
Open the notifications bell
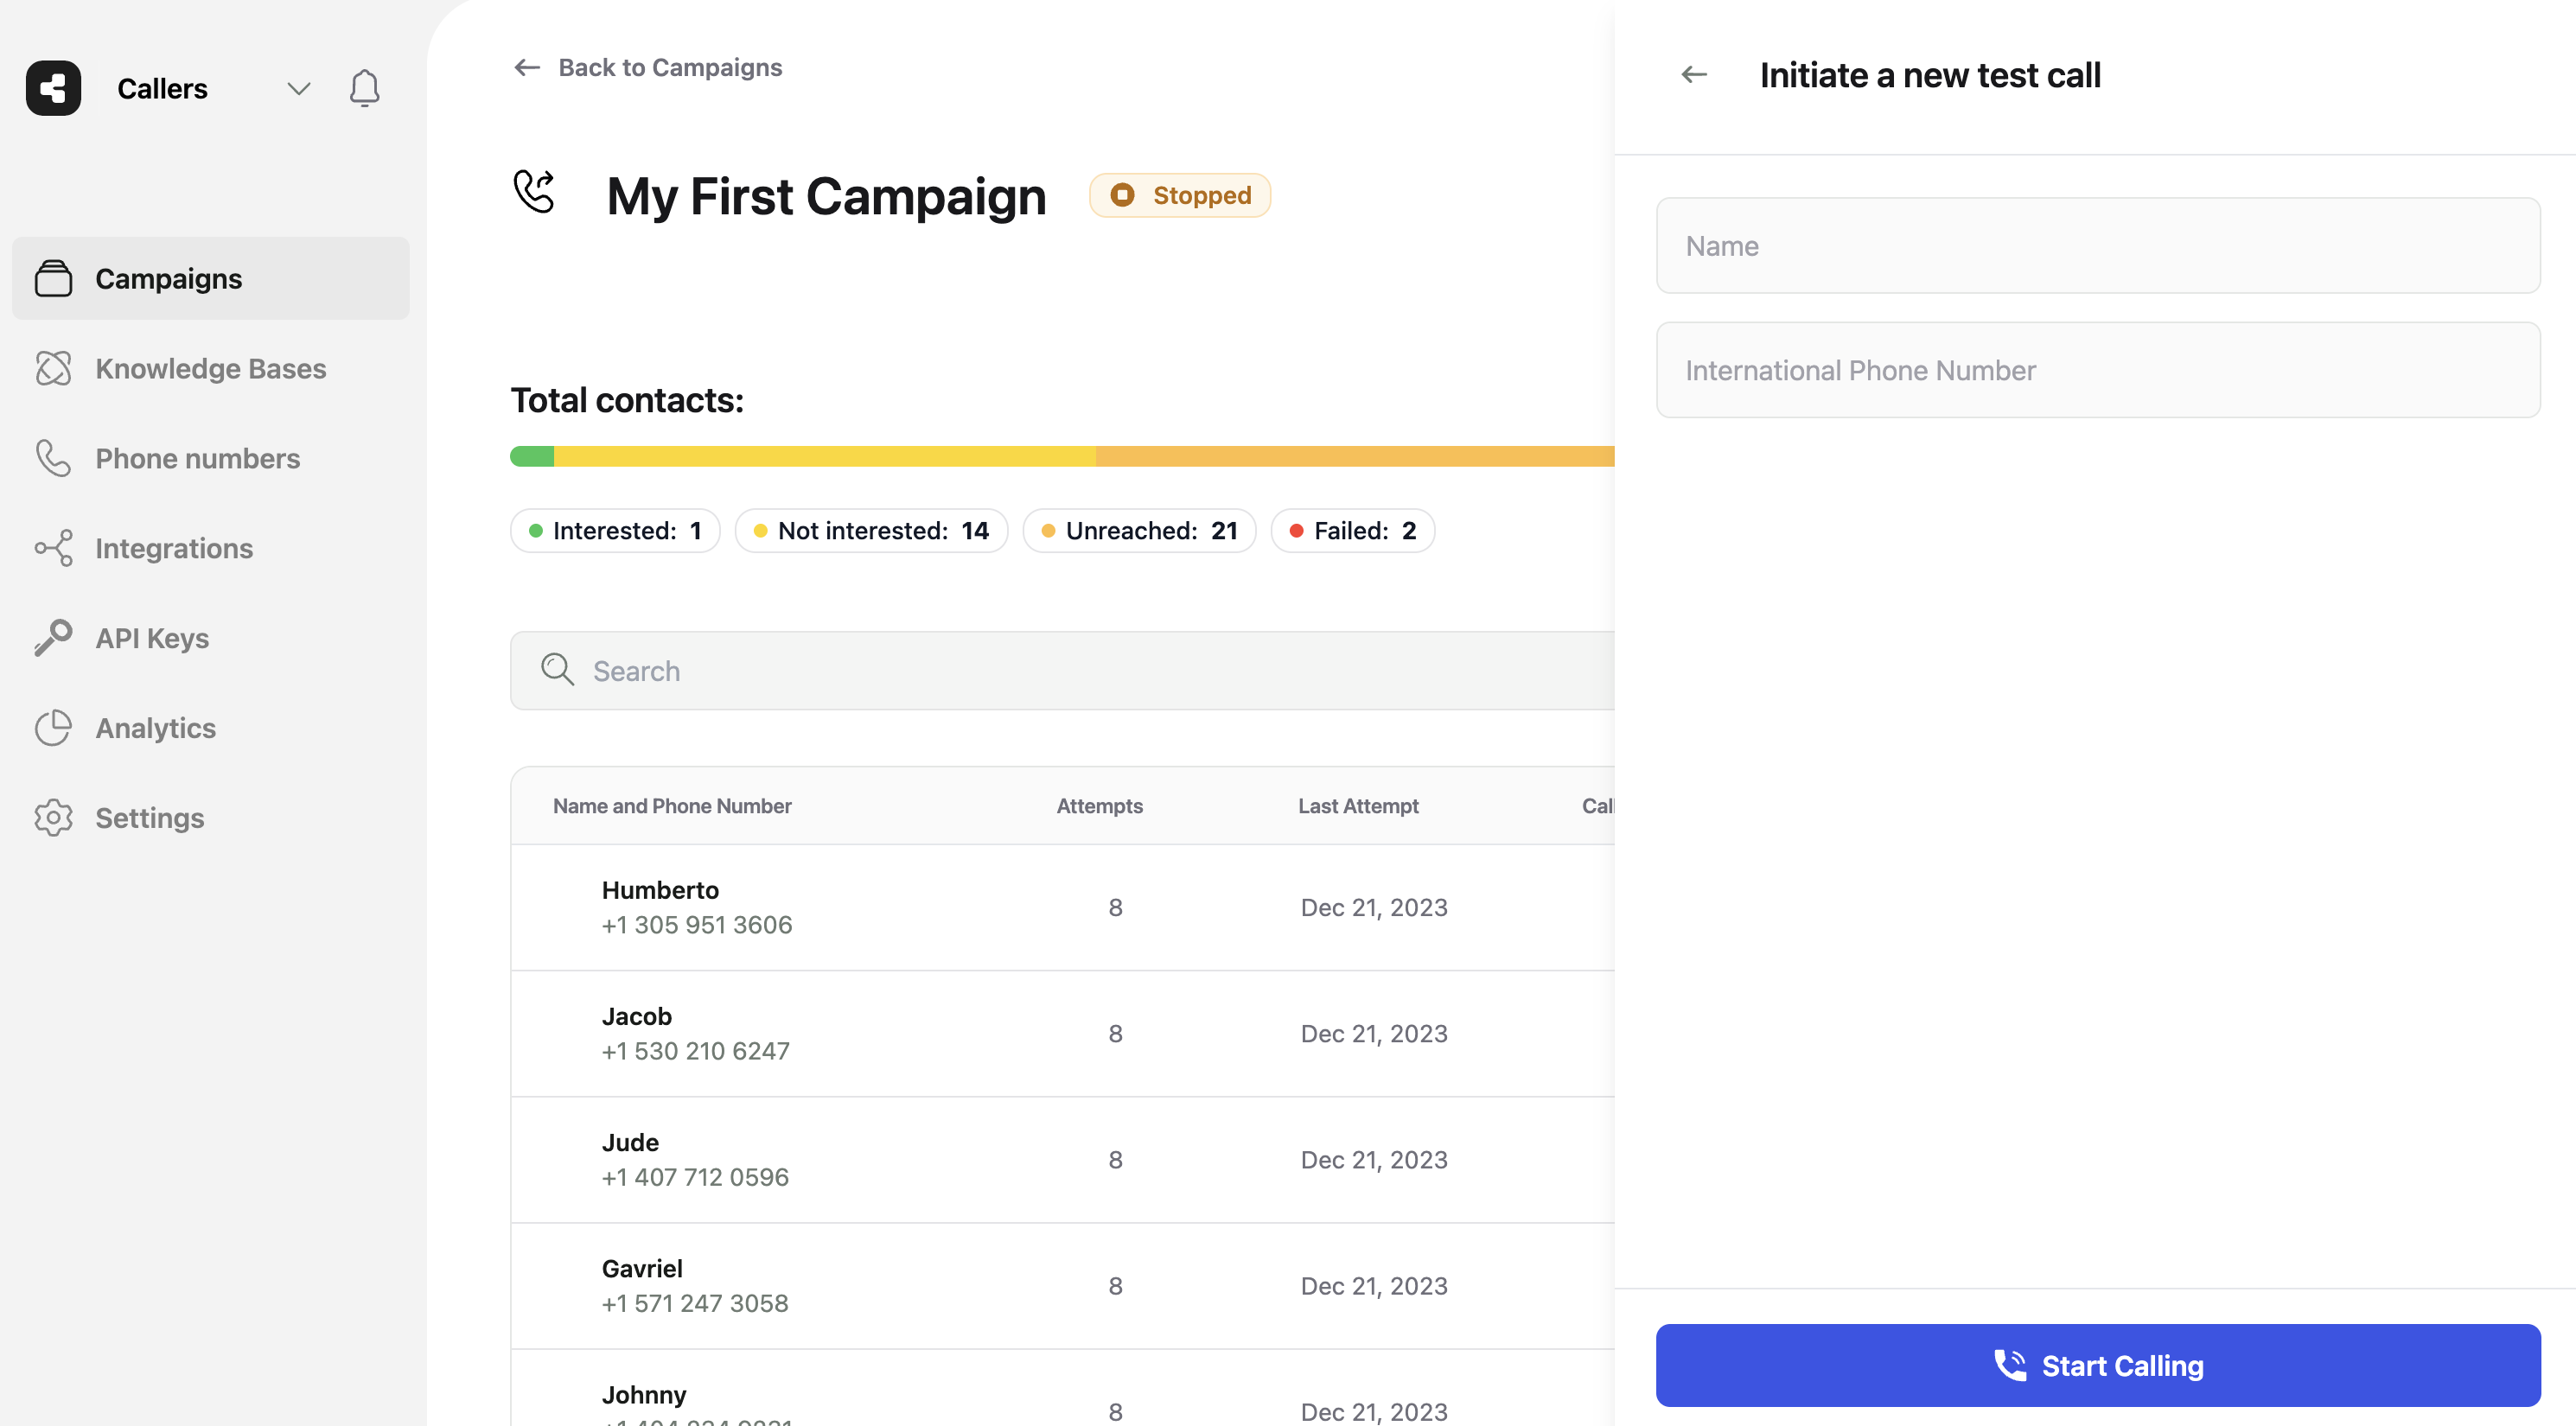(364, 88)
